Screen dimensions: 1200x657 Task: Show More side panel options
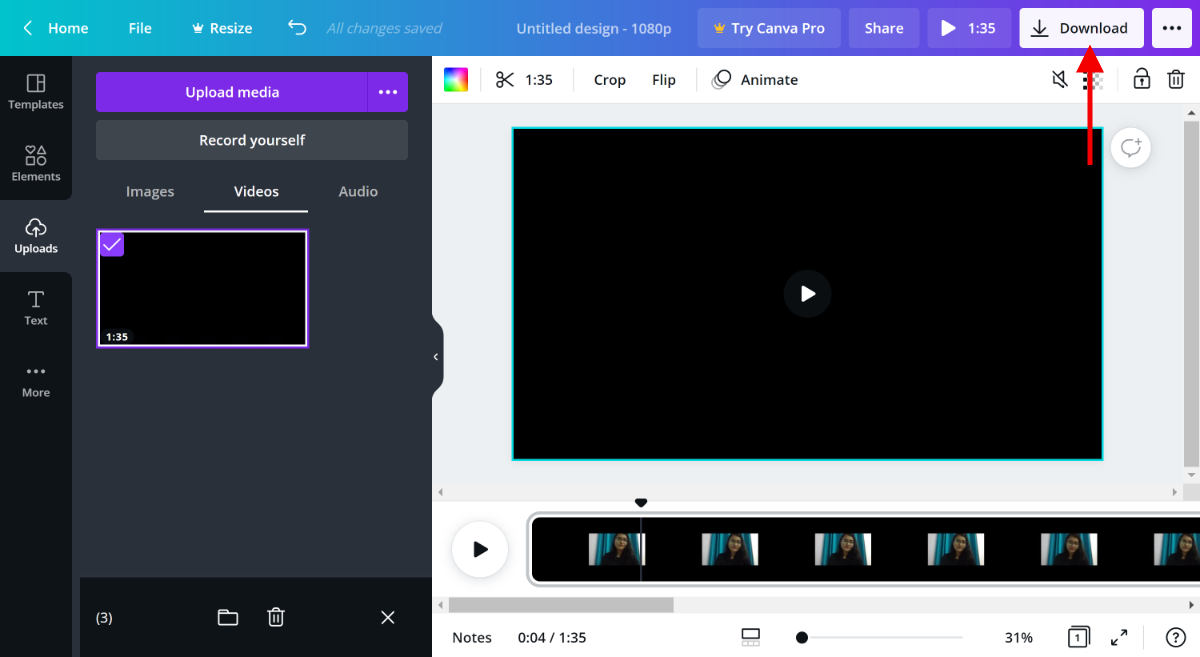36,380
